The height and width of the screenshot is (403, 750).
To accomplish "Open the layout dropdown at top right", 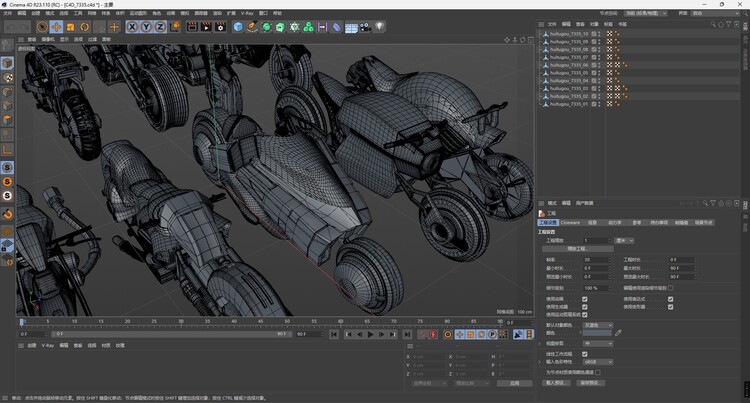I will tap(715, 13).
